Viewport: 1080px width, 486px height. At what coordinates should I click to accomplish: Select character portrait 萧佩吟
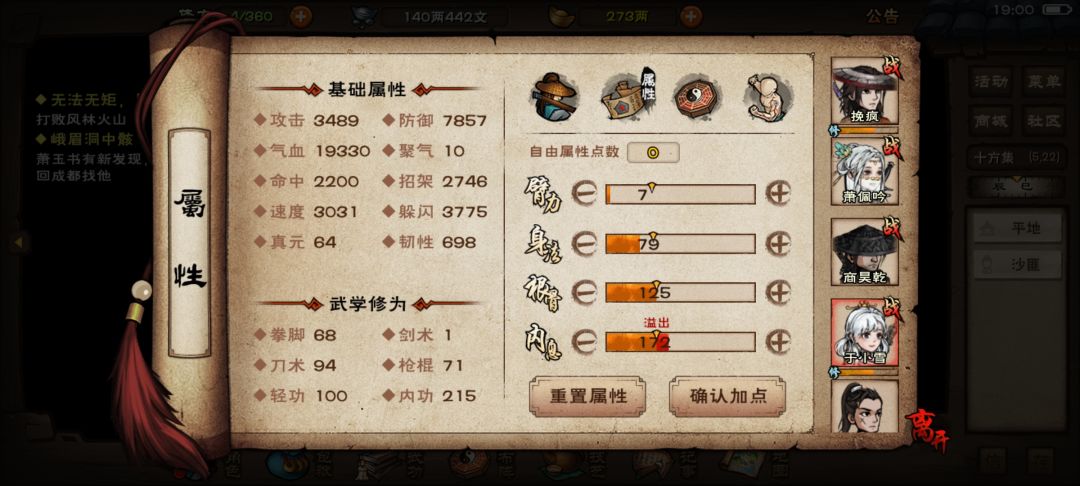click(864, 171)
